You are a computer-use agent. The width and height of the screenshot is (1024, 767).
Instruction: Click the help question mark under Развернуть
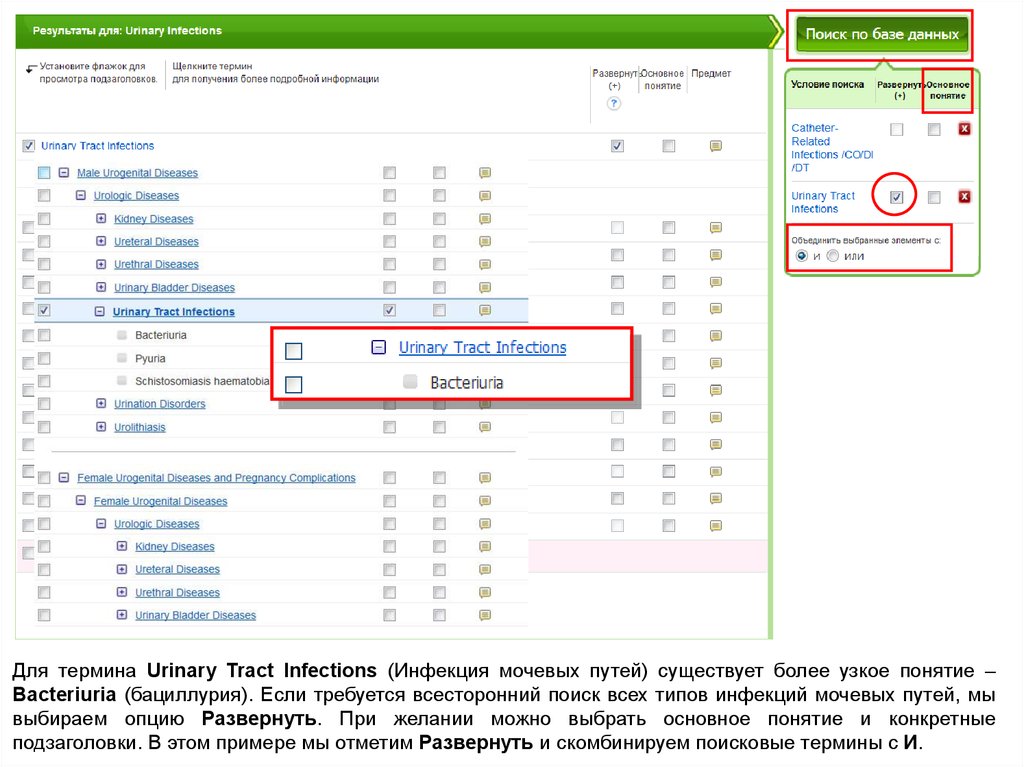click(x=614, y=103)
